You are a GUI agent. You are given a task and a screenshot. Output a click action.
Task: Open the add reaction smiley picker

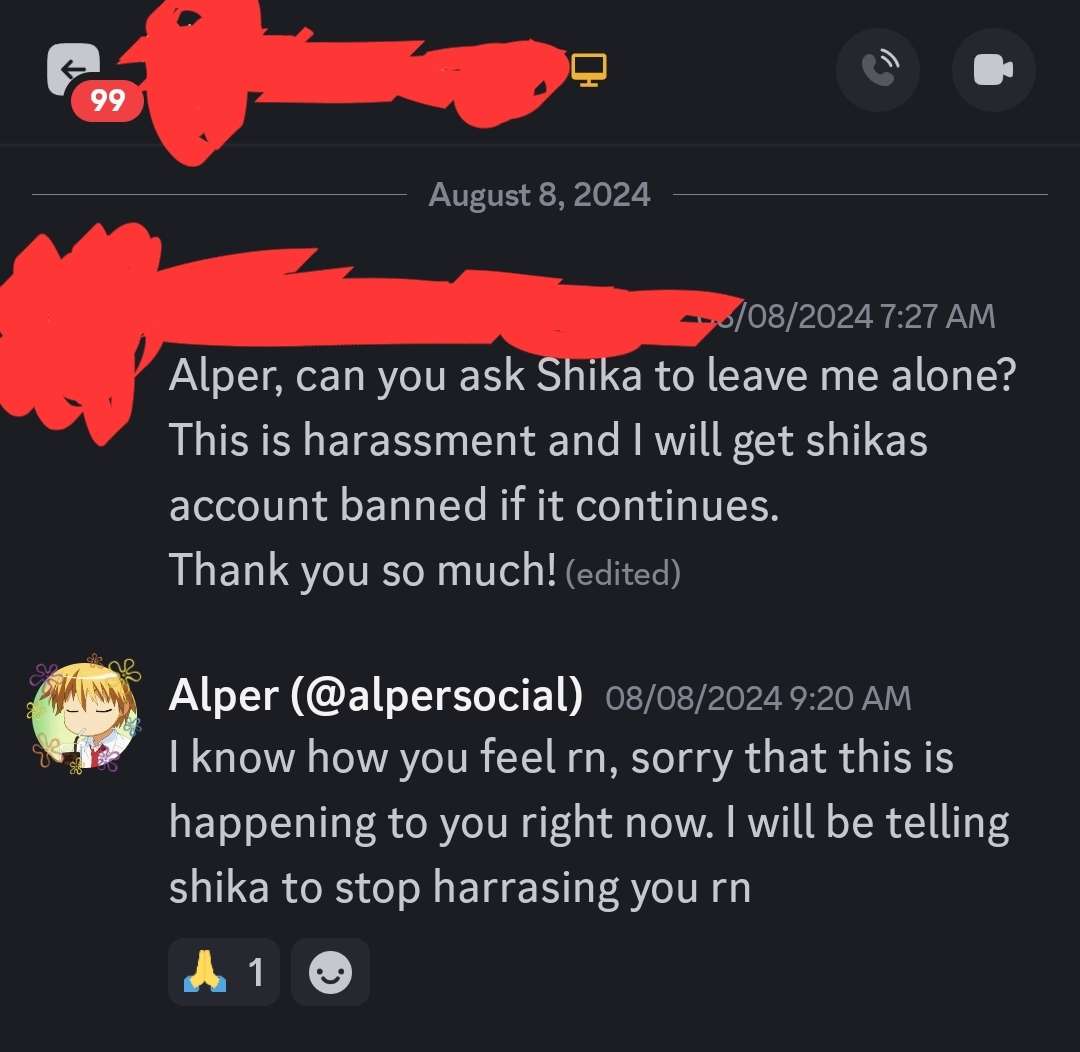pos(330,972)
